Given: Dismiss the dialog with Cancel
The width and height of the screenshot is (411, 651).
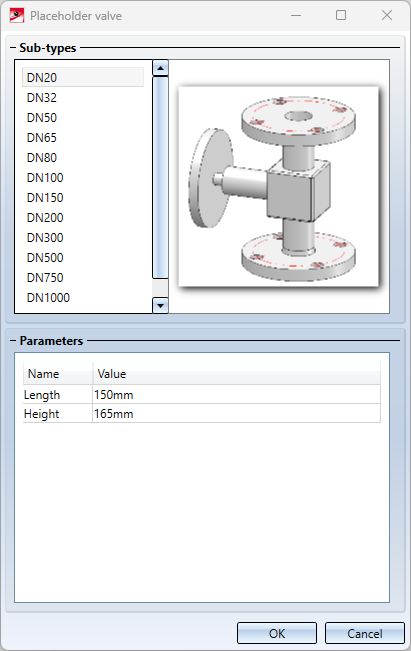Looking at the screenshot, I should [365, 633].
